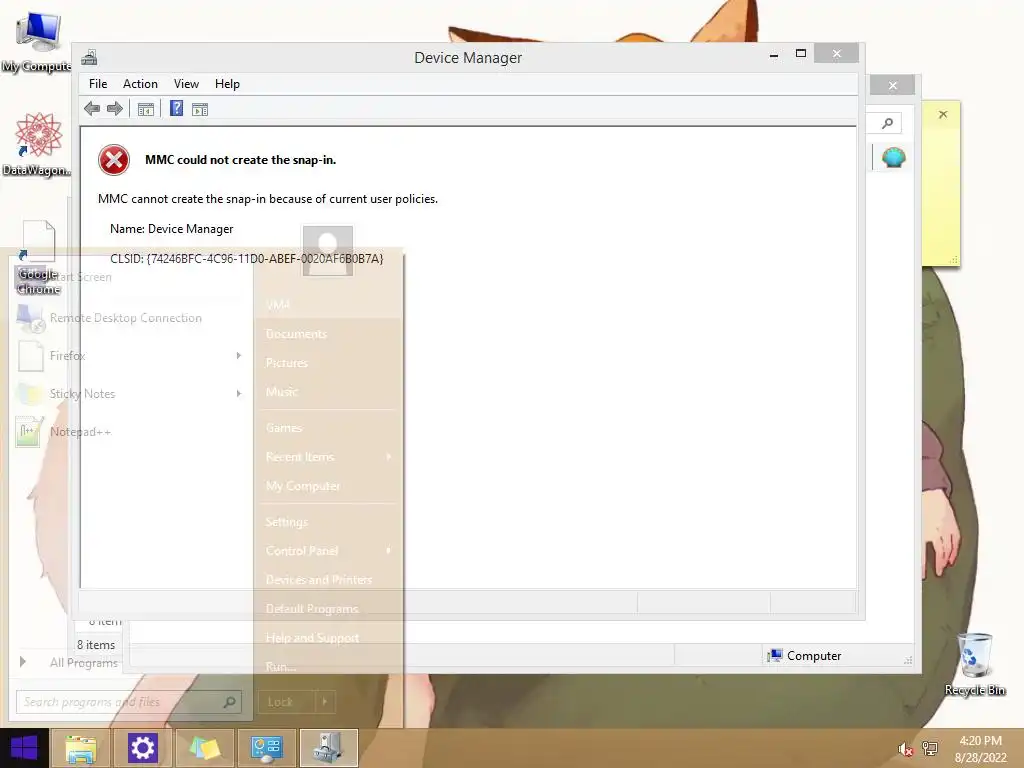The image size is (1024, 768).
Task: Open Settings in the Start menu
Action: coord(287,522)
